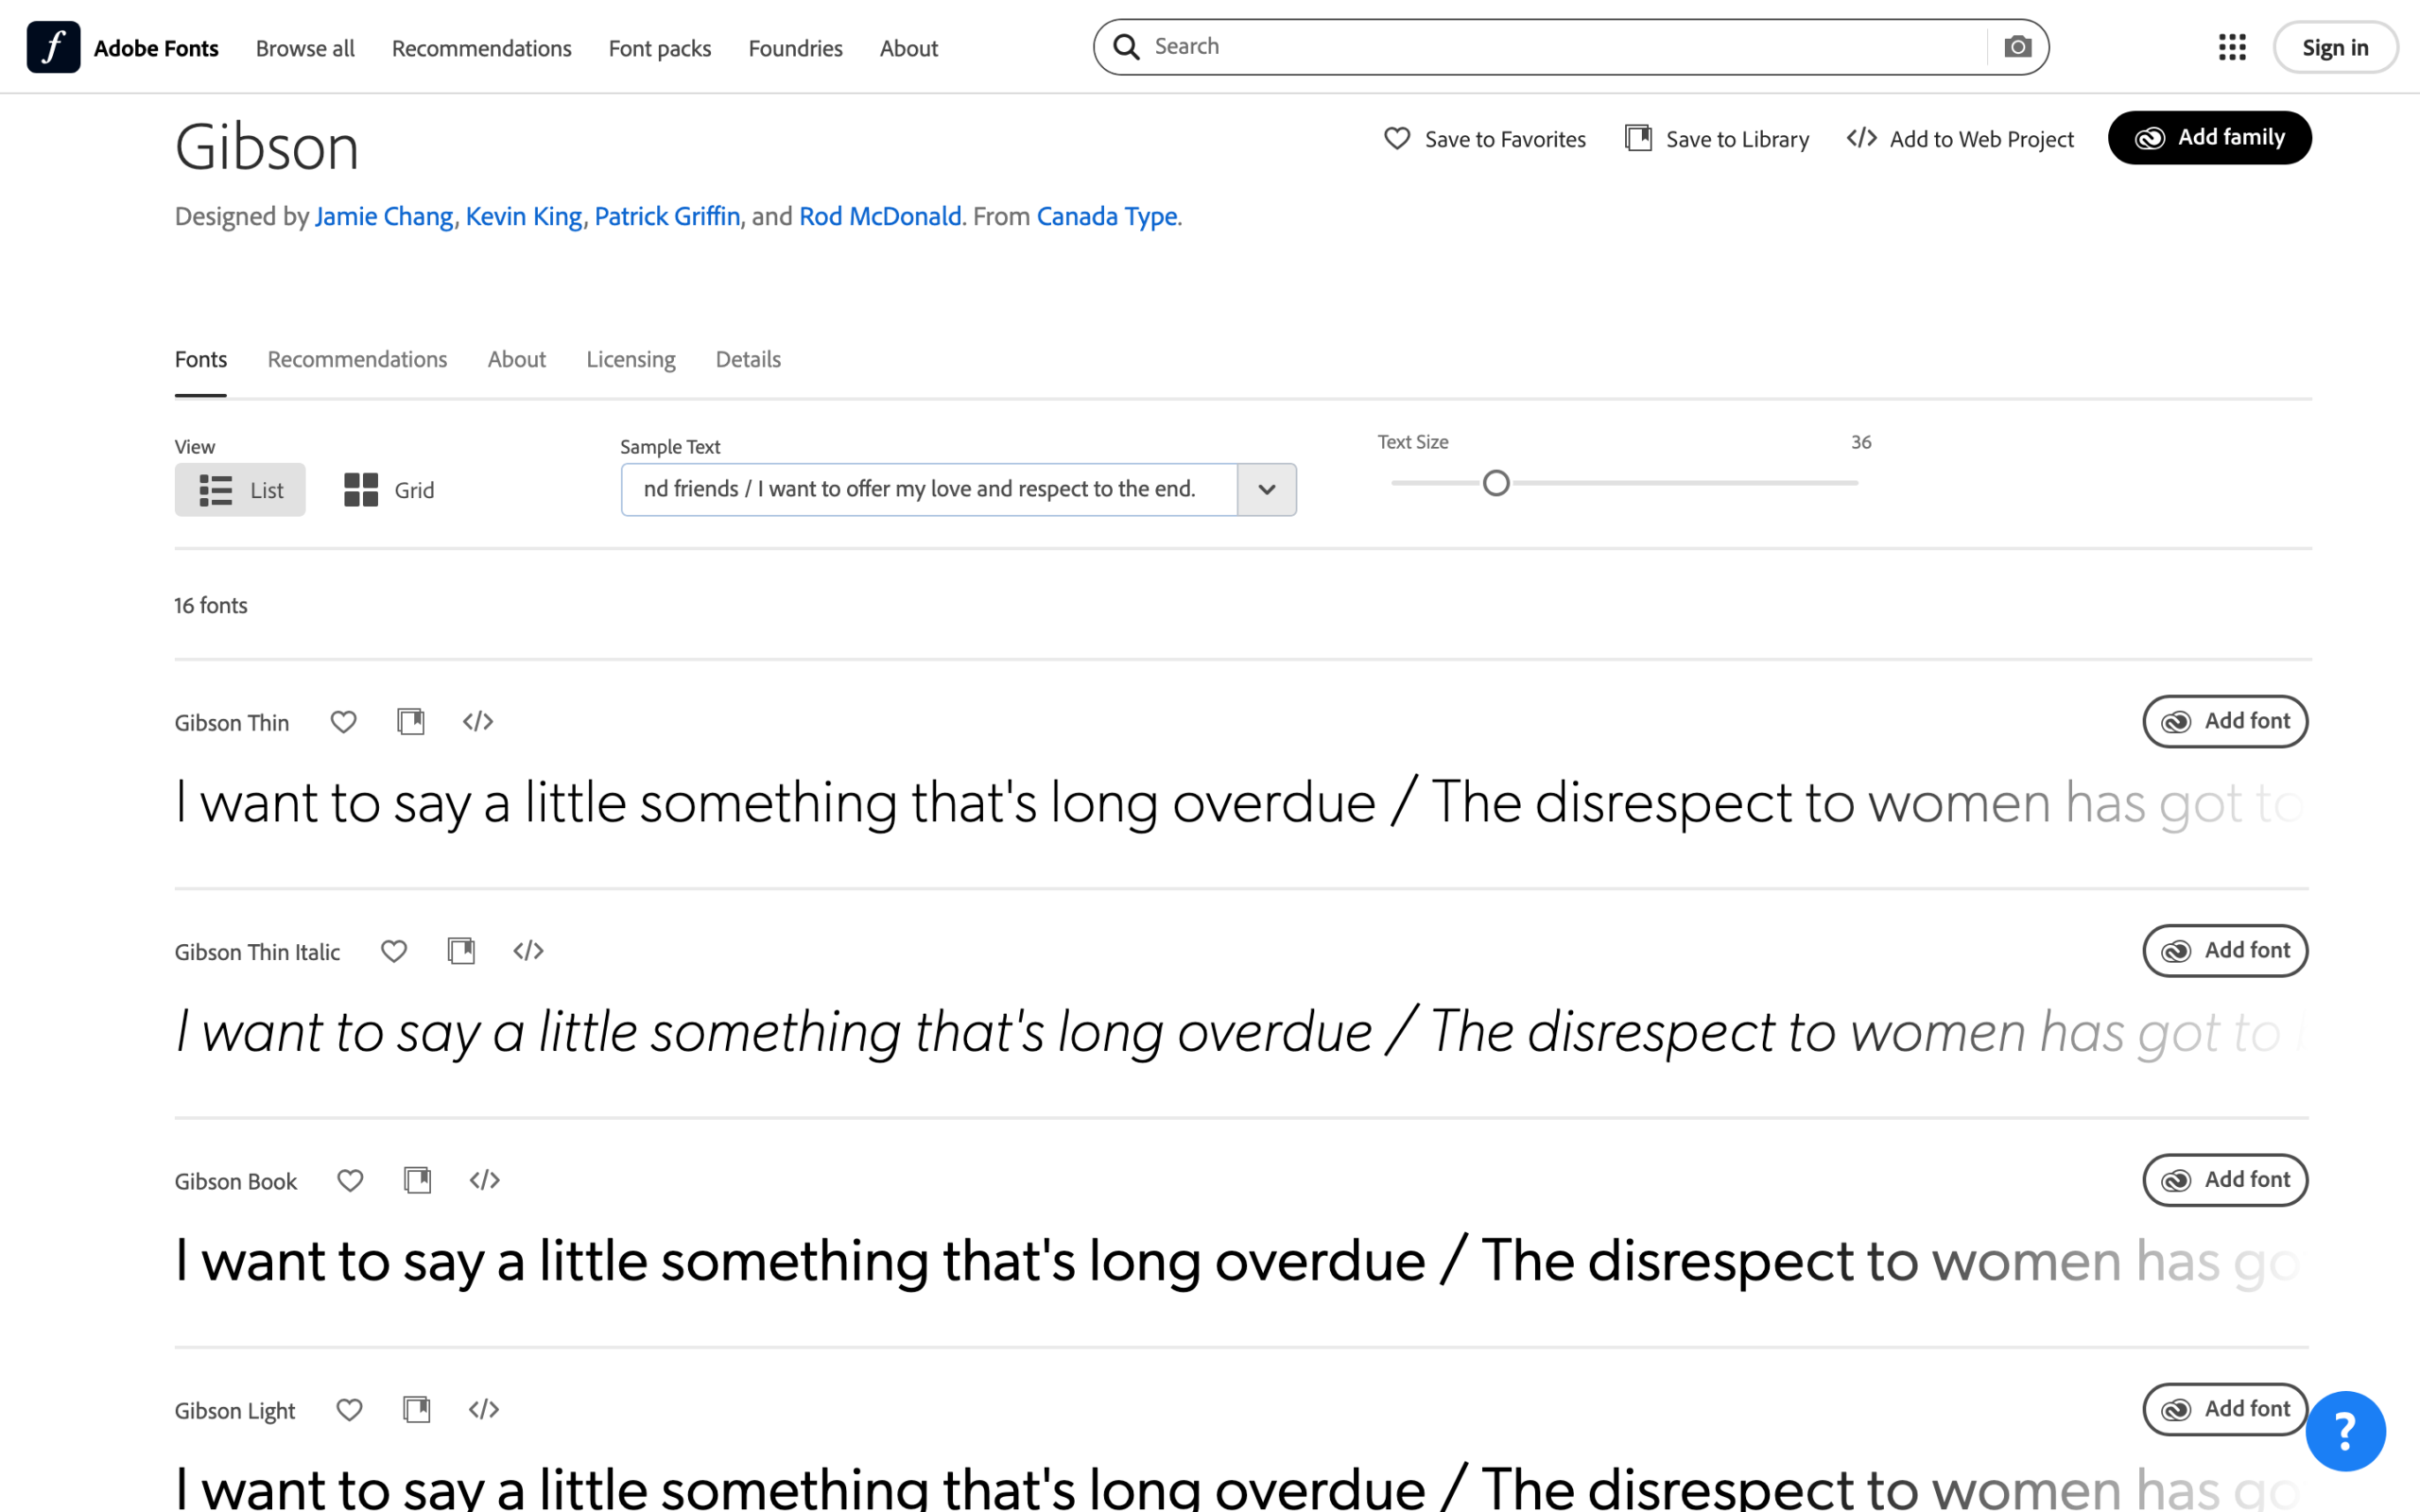Image resolution: width=2420 pixels, height=1512 pixels.
Task: Open Canada Type foundry link
Action: 1107,216
